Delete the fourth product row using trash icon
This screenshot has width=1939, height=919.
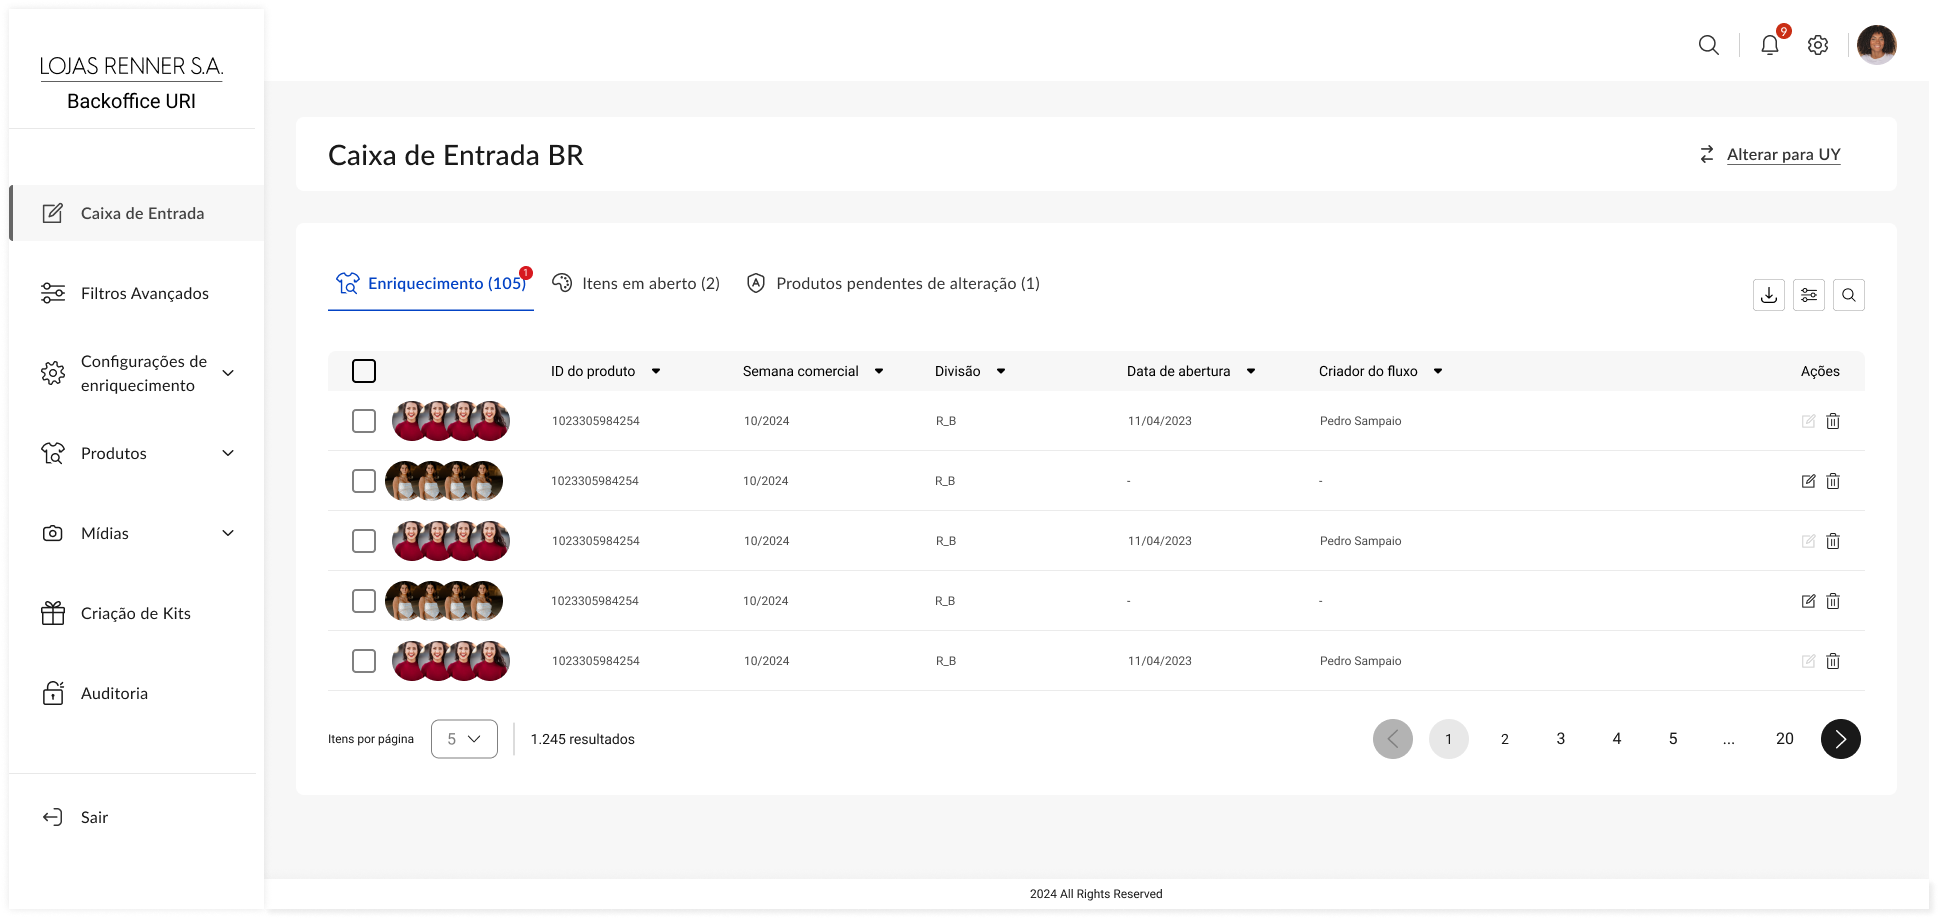[1832, 601]
